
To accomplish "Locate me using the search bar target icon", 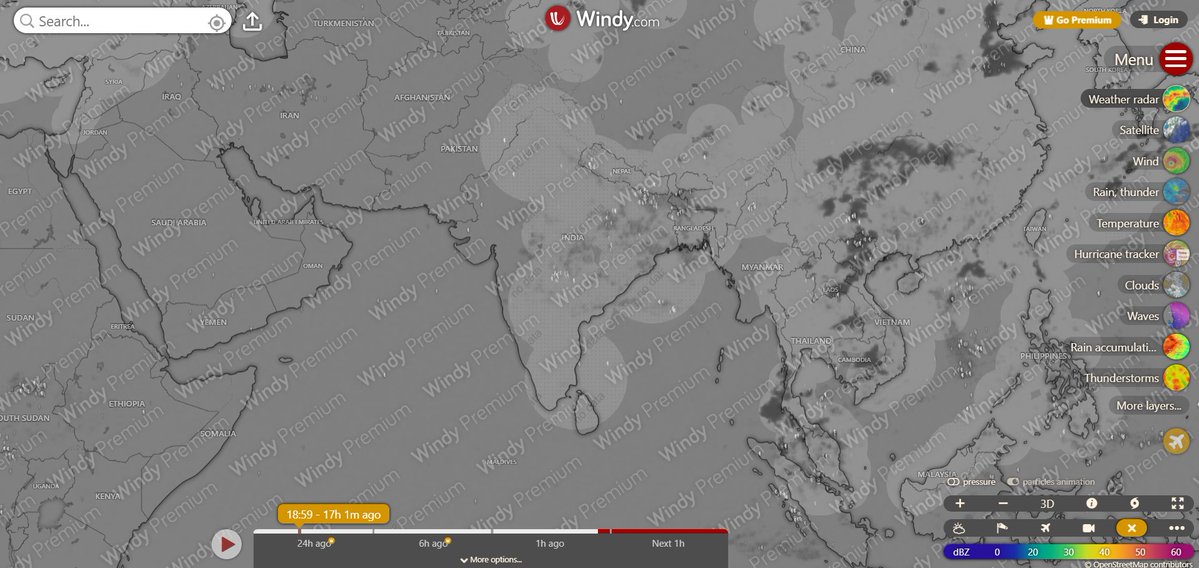I will [216, 22].
